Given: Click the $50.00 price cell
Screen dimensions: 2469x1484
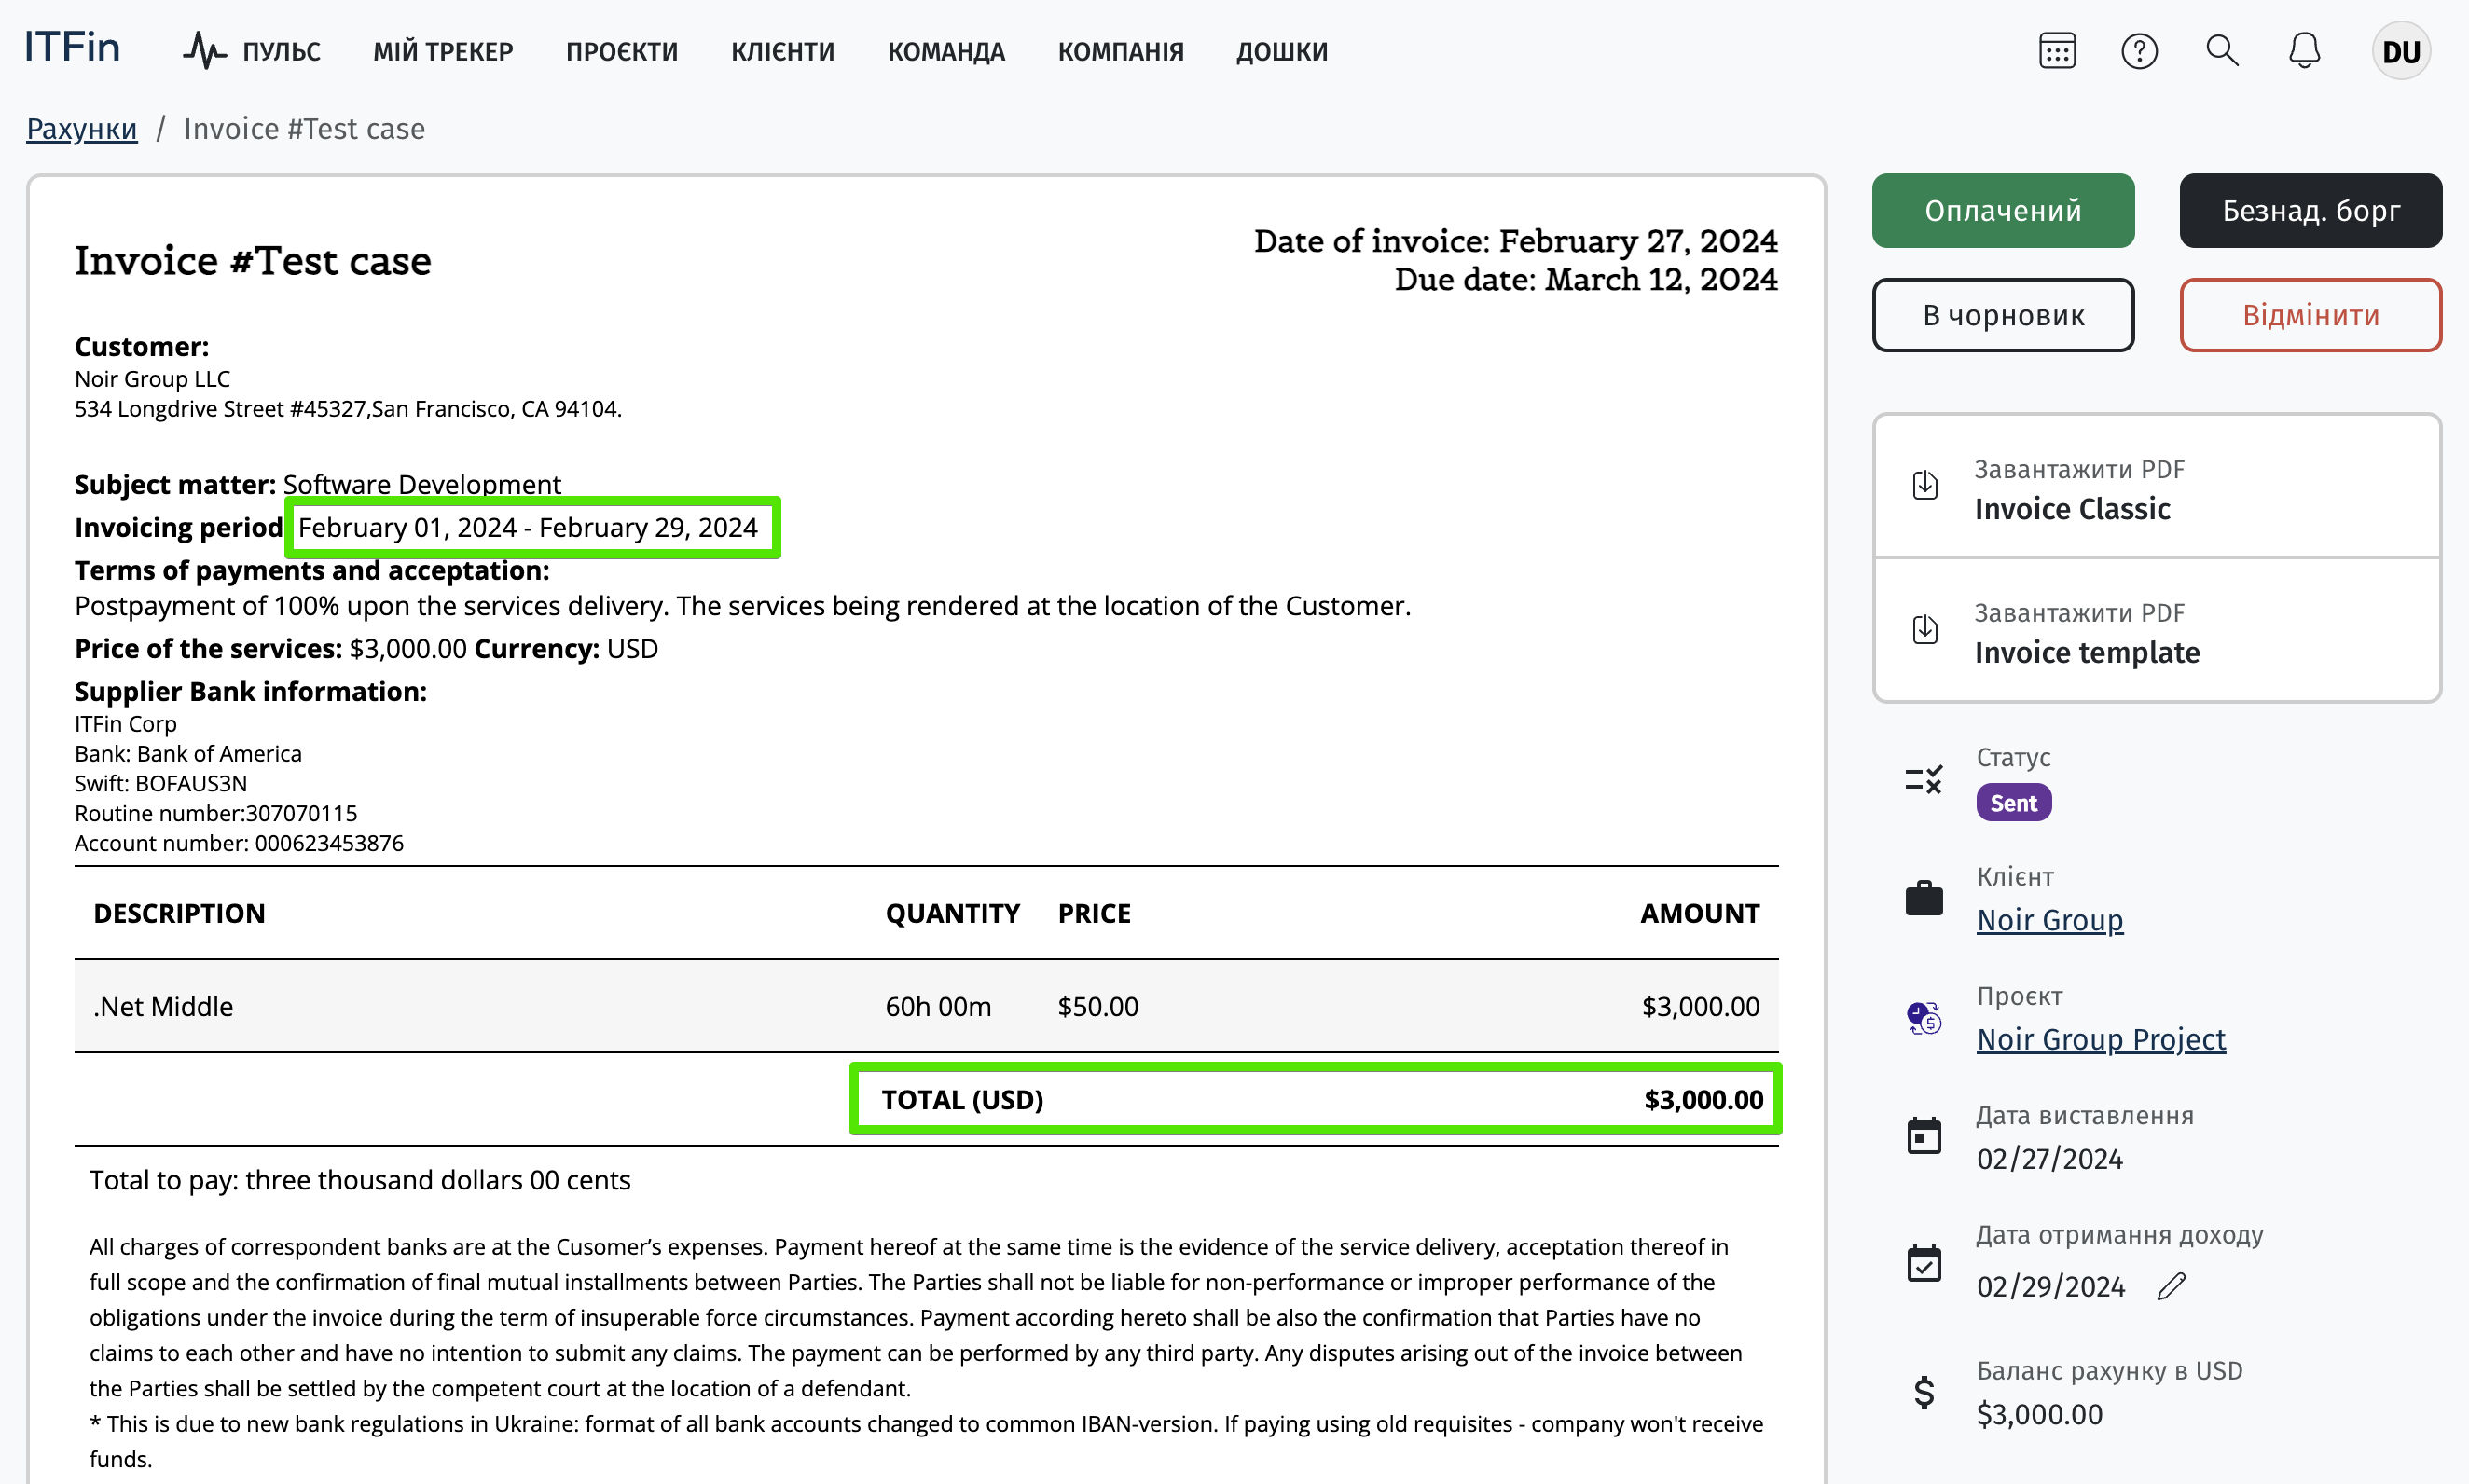Looking at the screenshot, I should click(1098, 1006).
